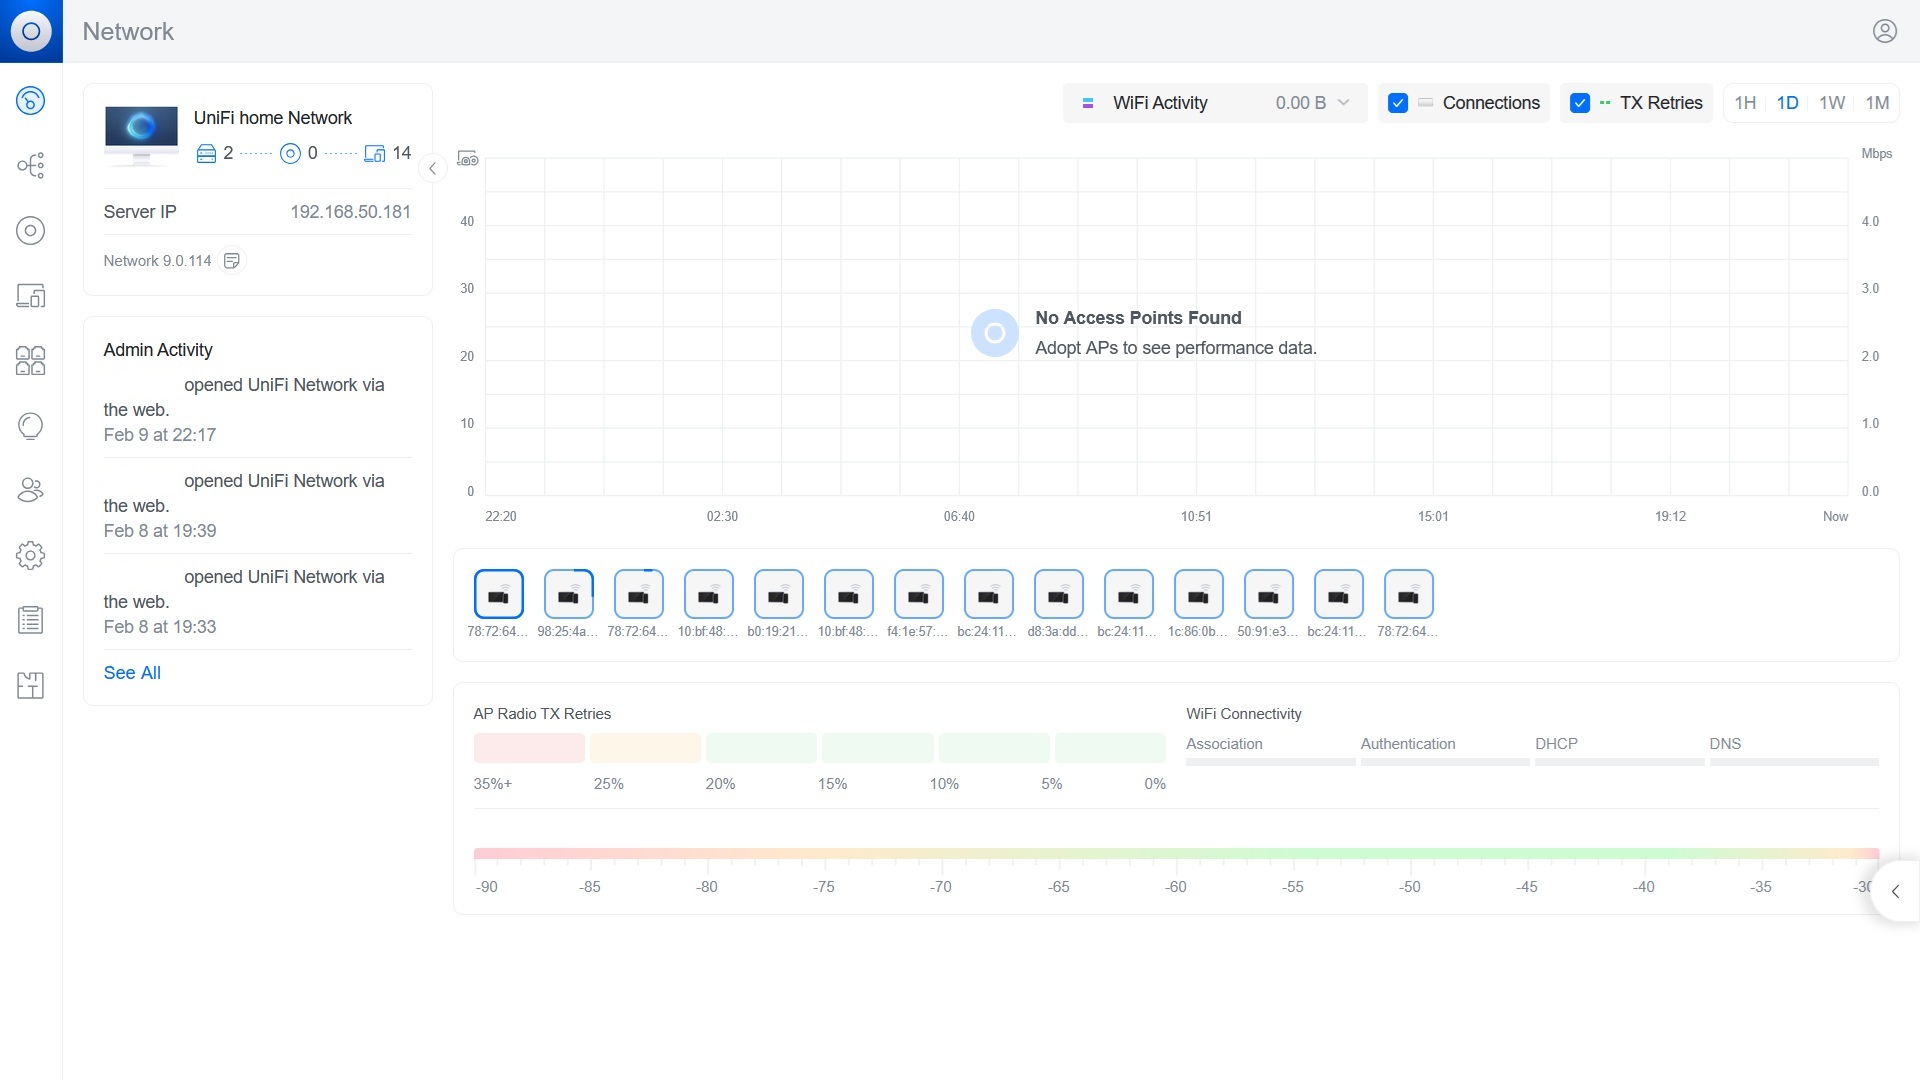
Task: Collapse the left info panel with chevron
Action: (x=432, y=168)
